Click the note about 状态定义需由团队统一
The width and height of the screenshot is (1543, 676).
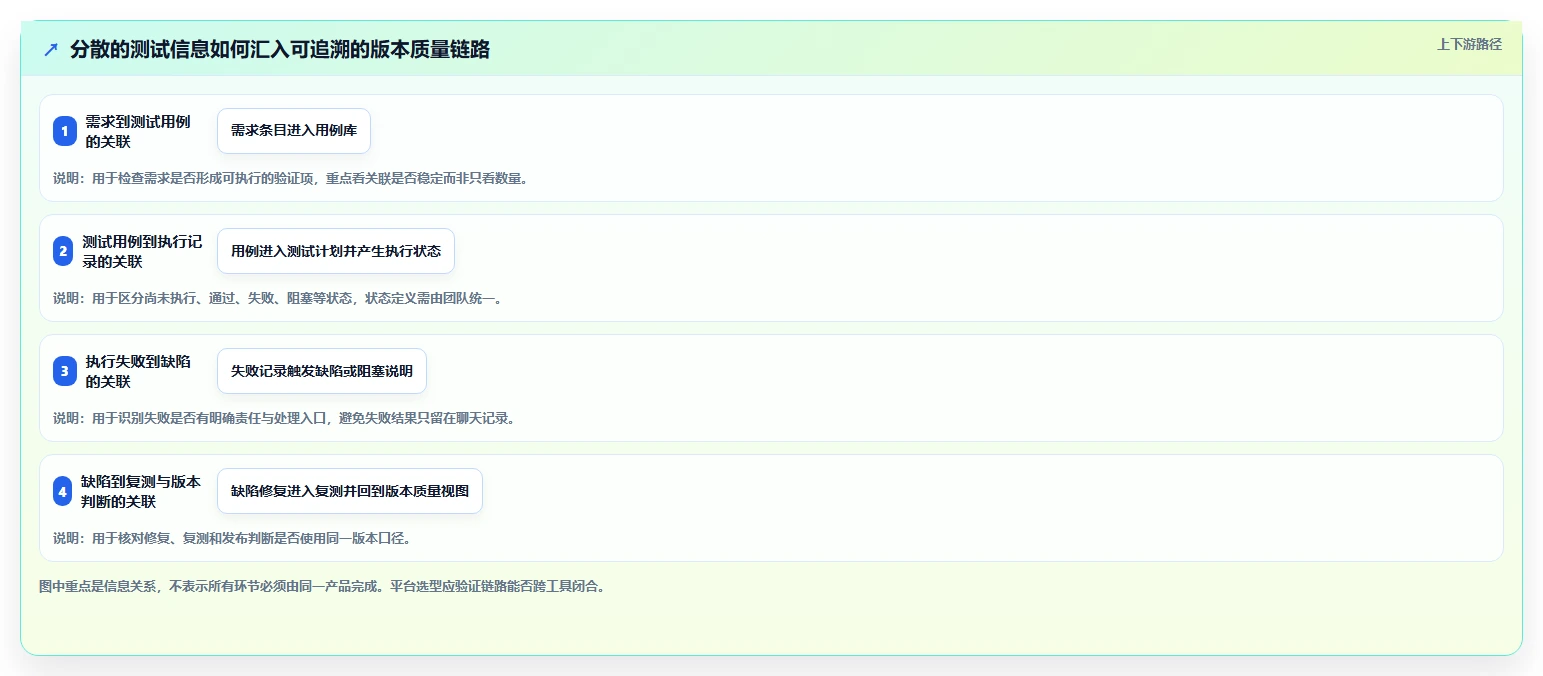tap(277, 298)
